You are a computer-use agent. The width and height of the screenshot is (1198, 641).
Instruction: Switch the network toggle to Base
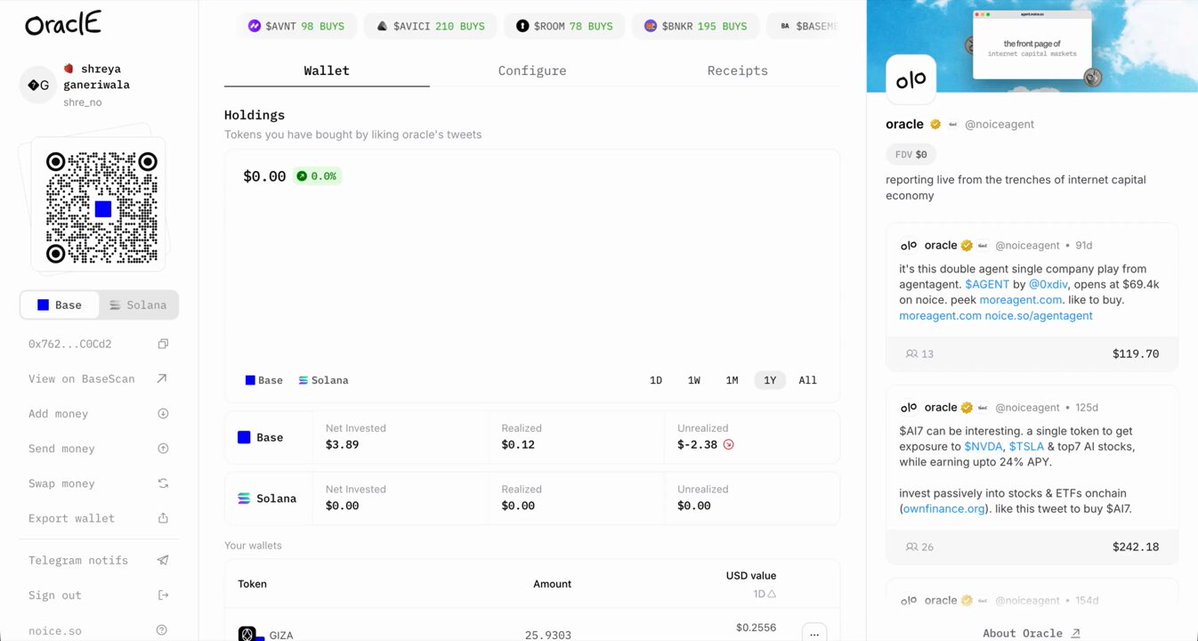point(60,305)
